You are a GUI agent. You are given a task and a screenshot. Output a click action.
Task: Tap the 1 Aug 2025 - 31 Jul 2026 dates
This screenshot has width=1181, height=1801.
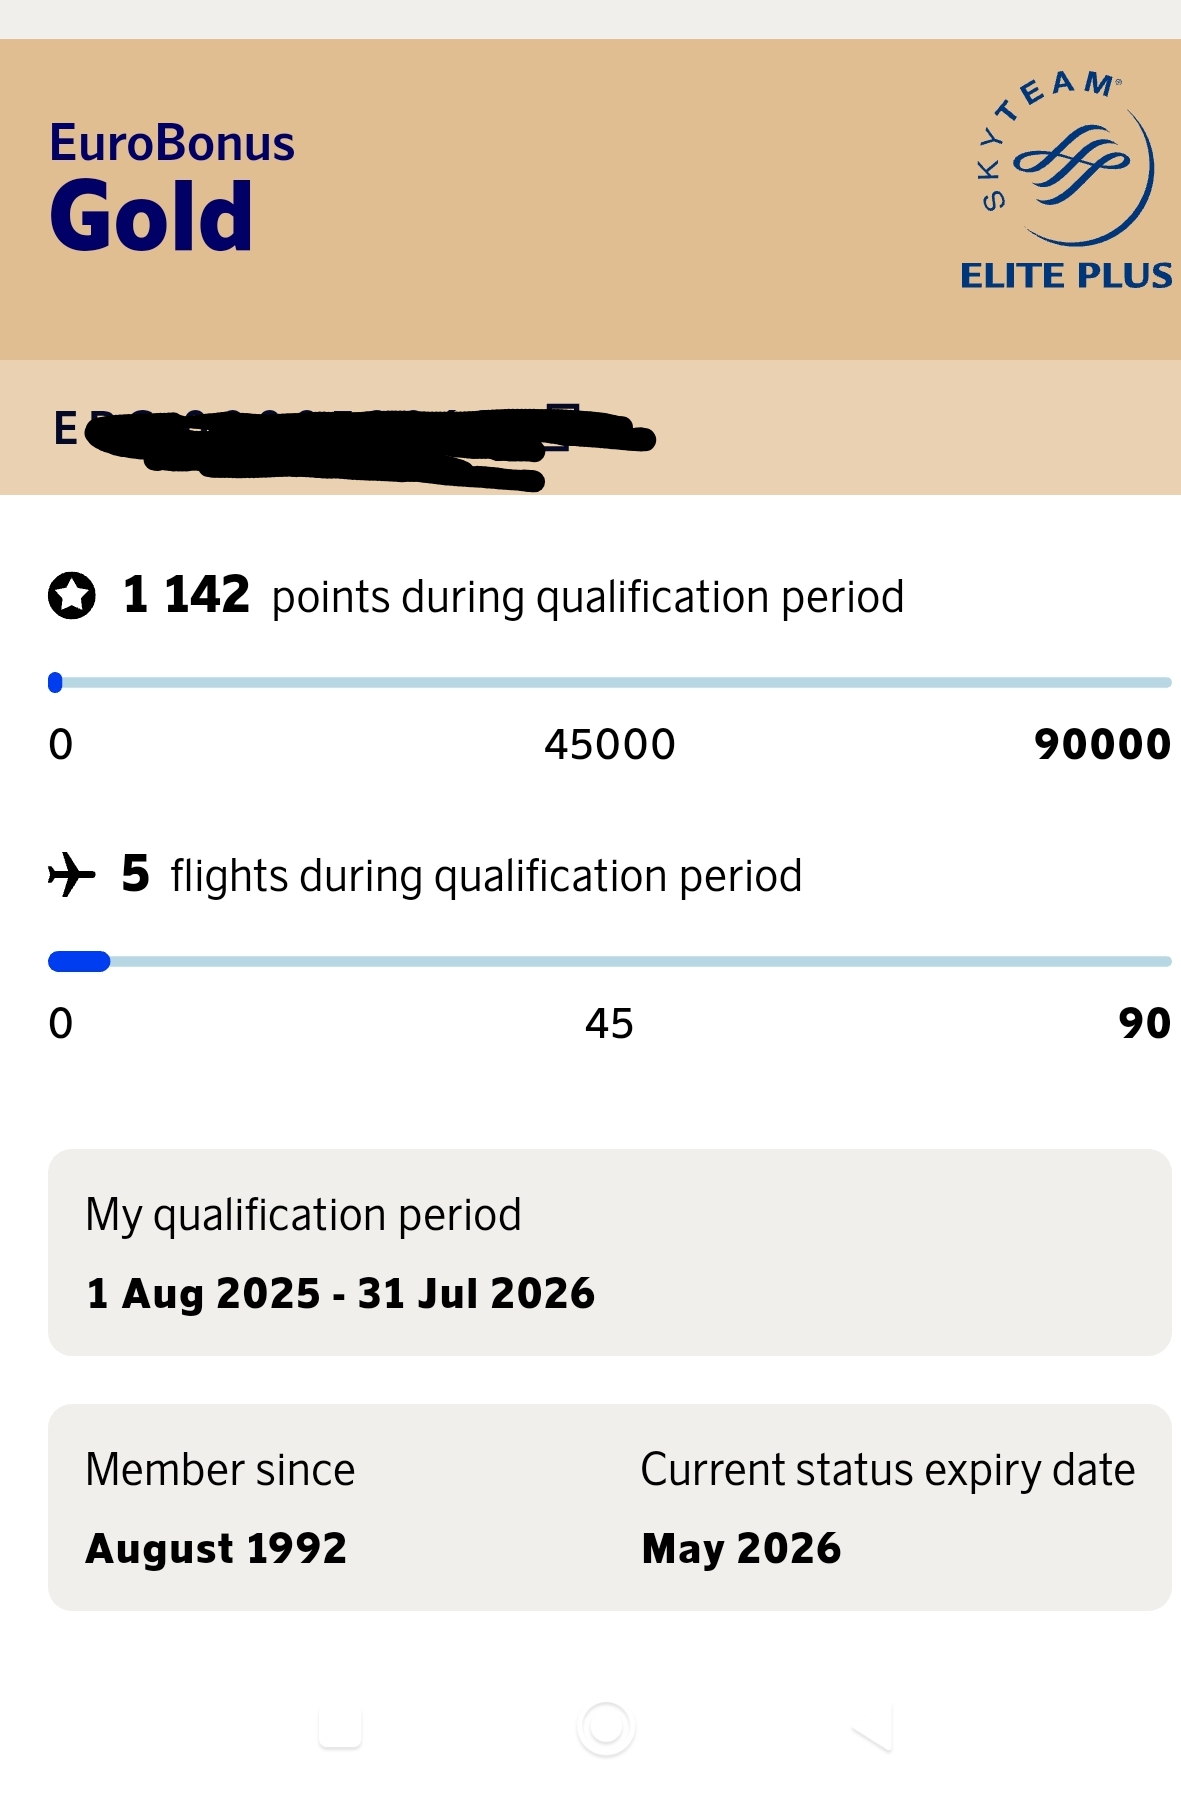pyautogui.click(x=340, y=1293)
